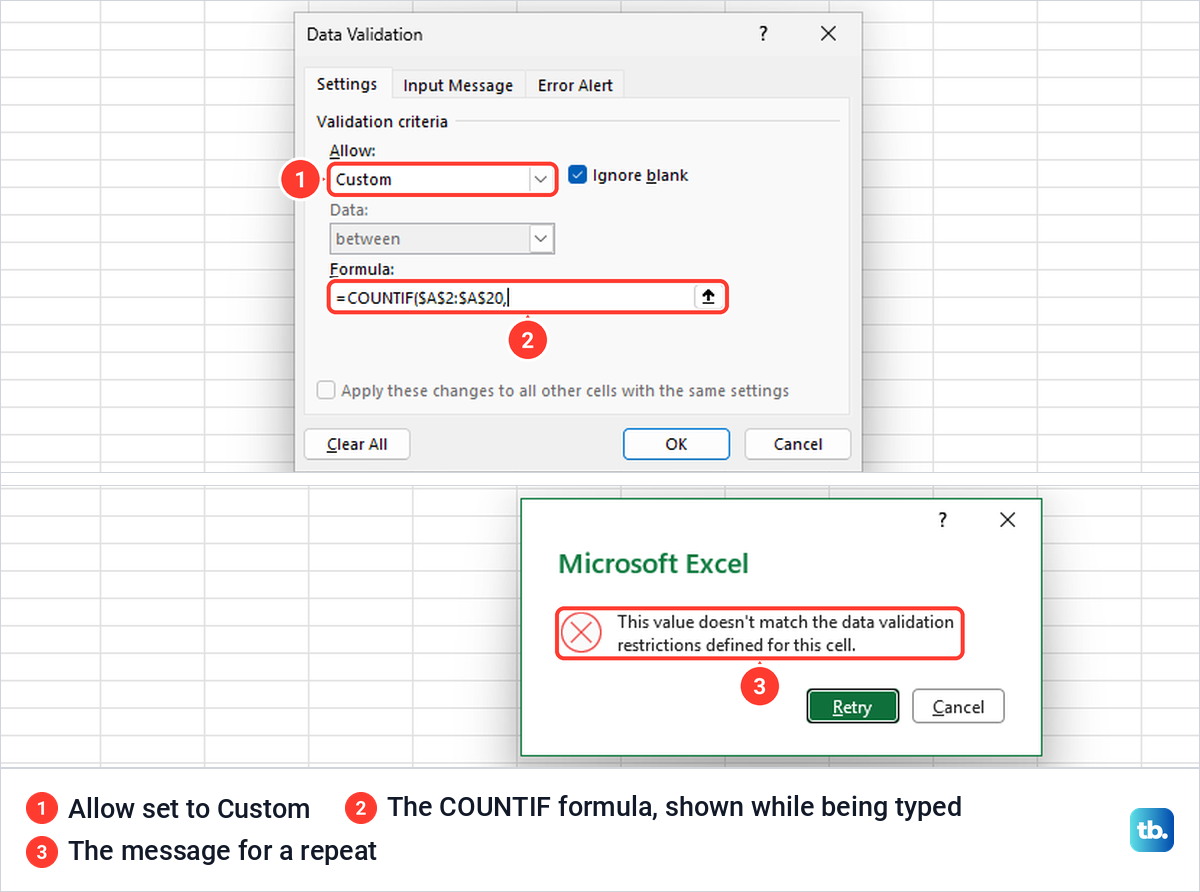The width and height of the screenshot is (1200, 892).
Task: Toggle the Ignore blank checkbox
Action: click(x=577, y=175)
